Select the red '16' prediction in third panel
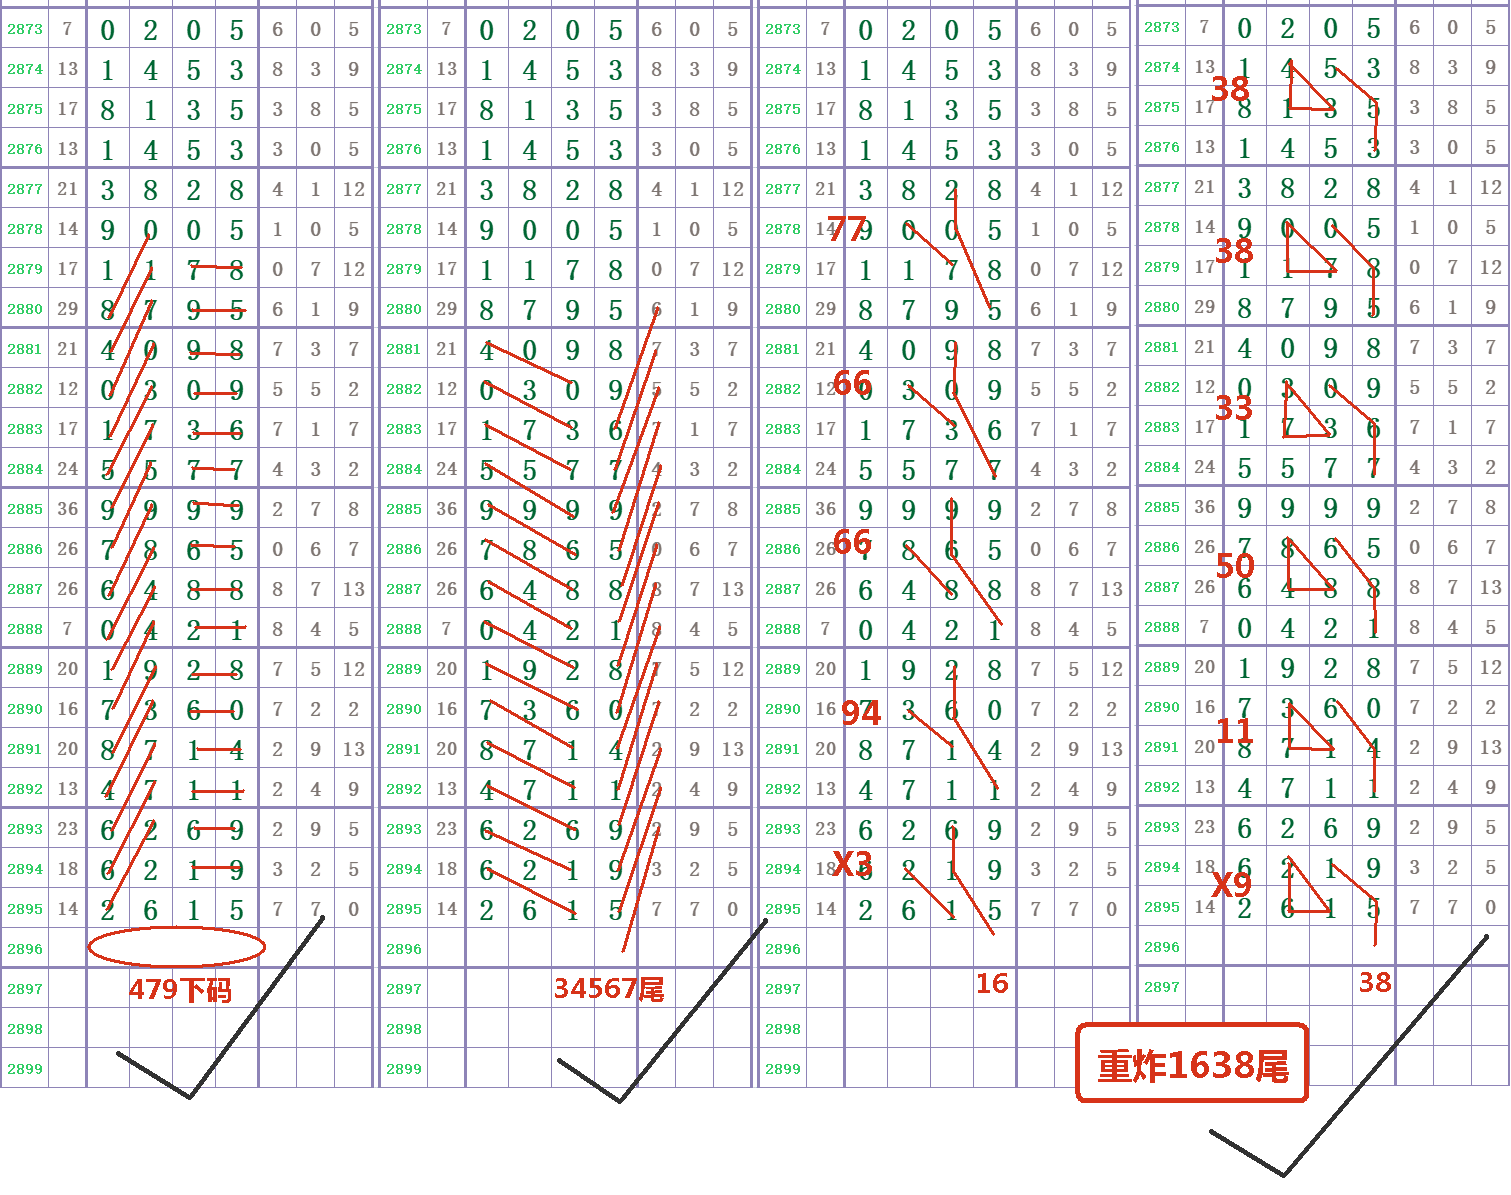Image resolution: width=1511 pixels, height=1195 pixels. coord(992,984)
